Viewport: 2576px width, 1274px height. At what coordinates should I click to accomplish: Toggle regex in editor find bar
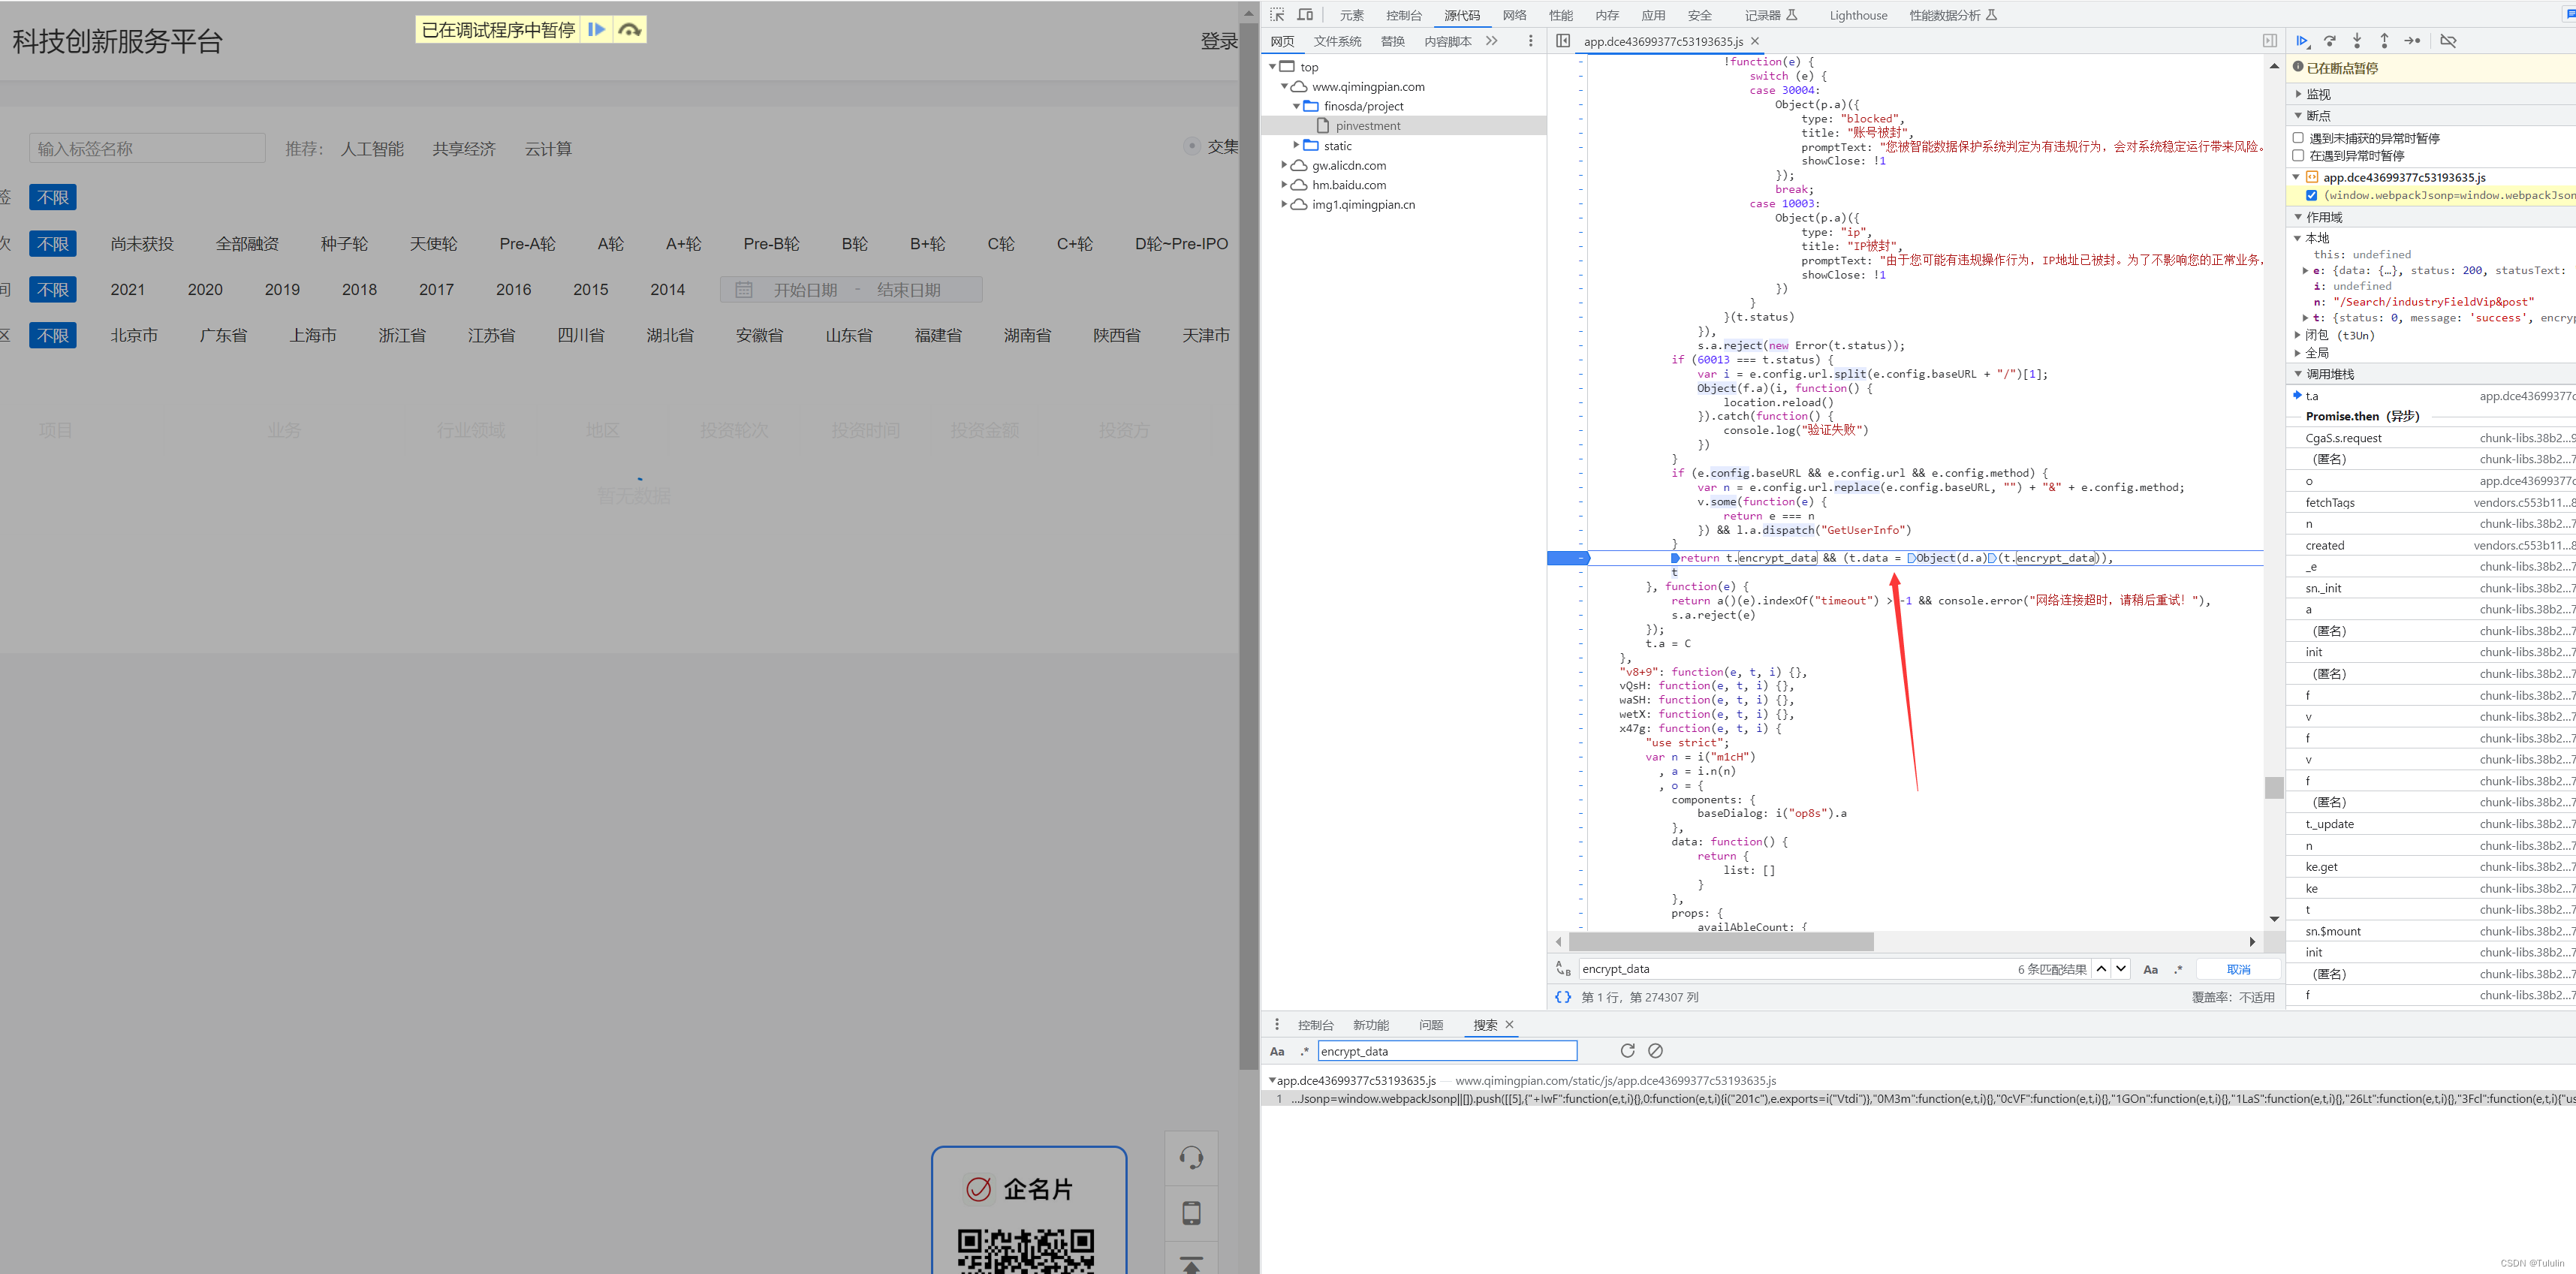tap(2178, 969)
